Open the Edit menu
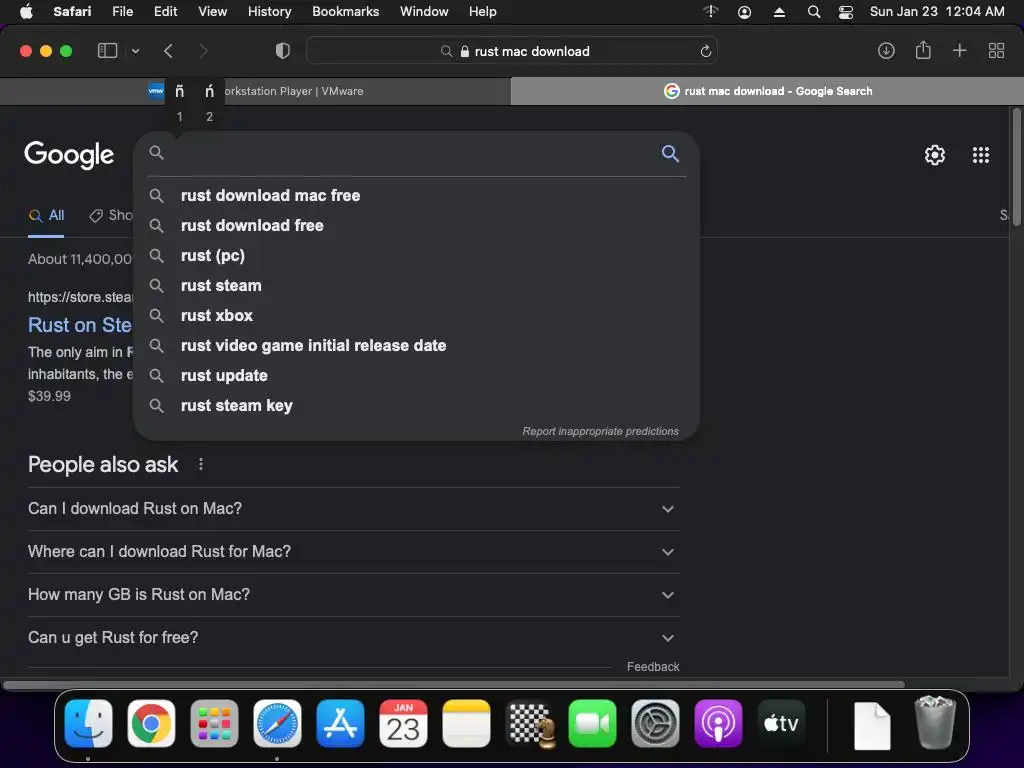The image size is (1024, 768). 165,12
